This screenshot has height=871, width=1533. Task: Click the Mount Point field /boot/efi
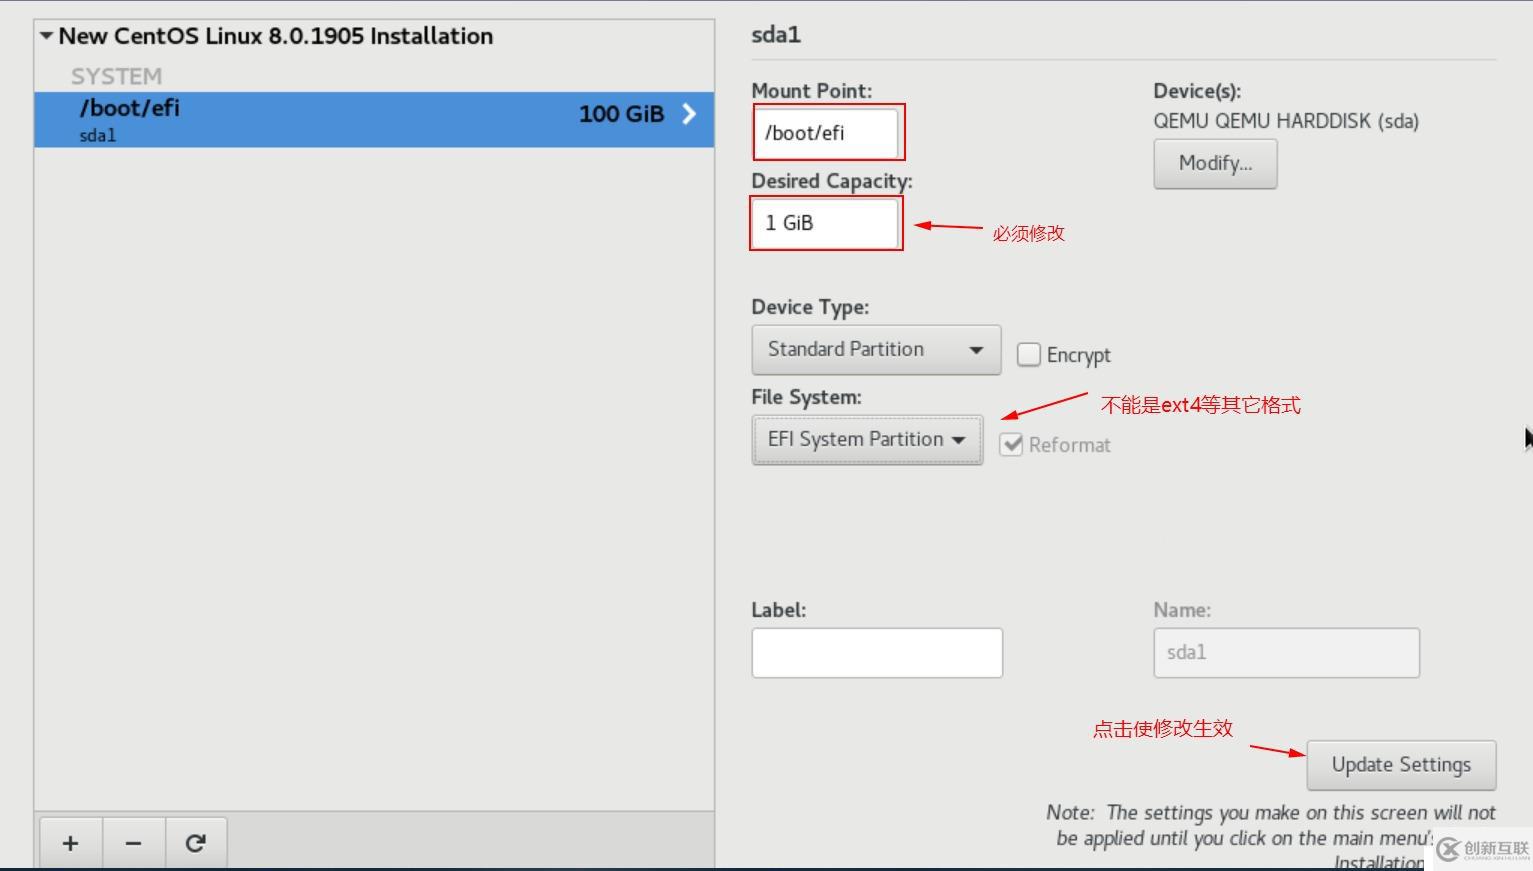(x=826, y=133)
